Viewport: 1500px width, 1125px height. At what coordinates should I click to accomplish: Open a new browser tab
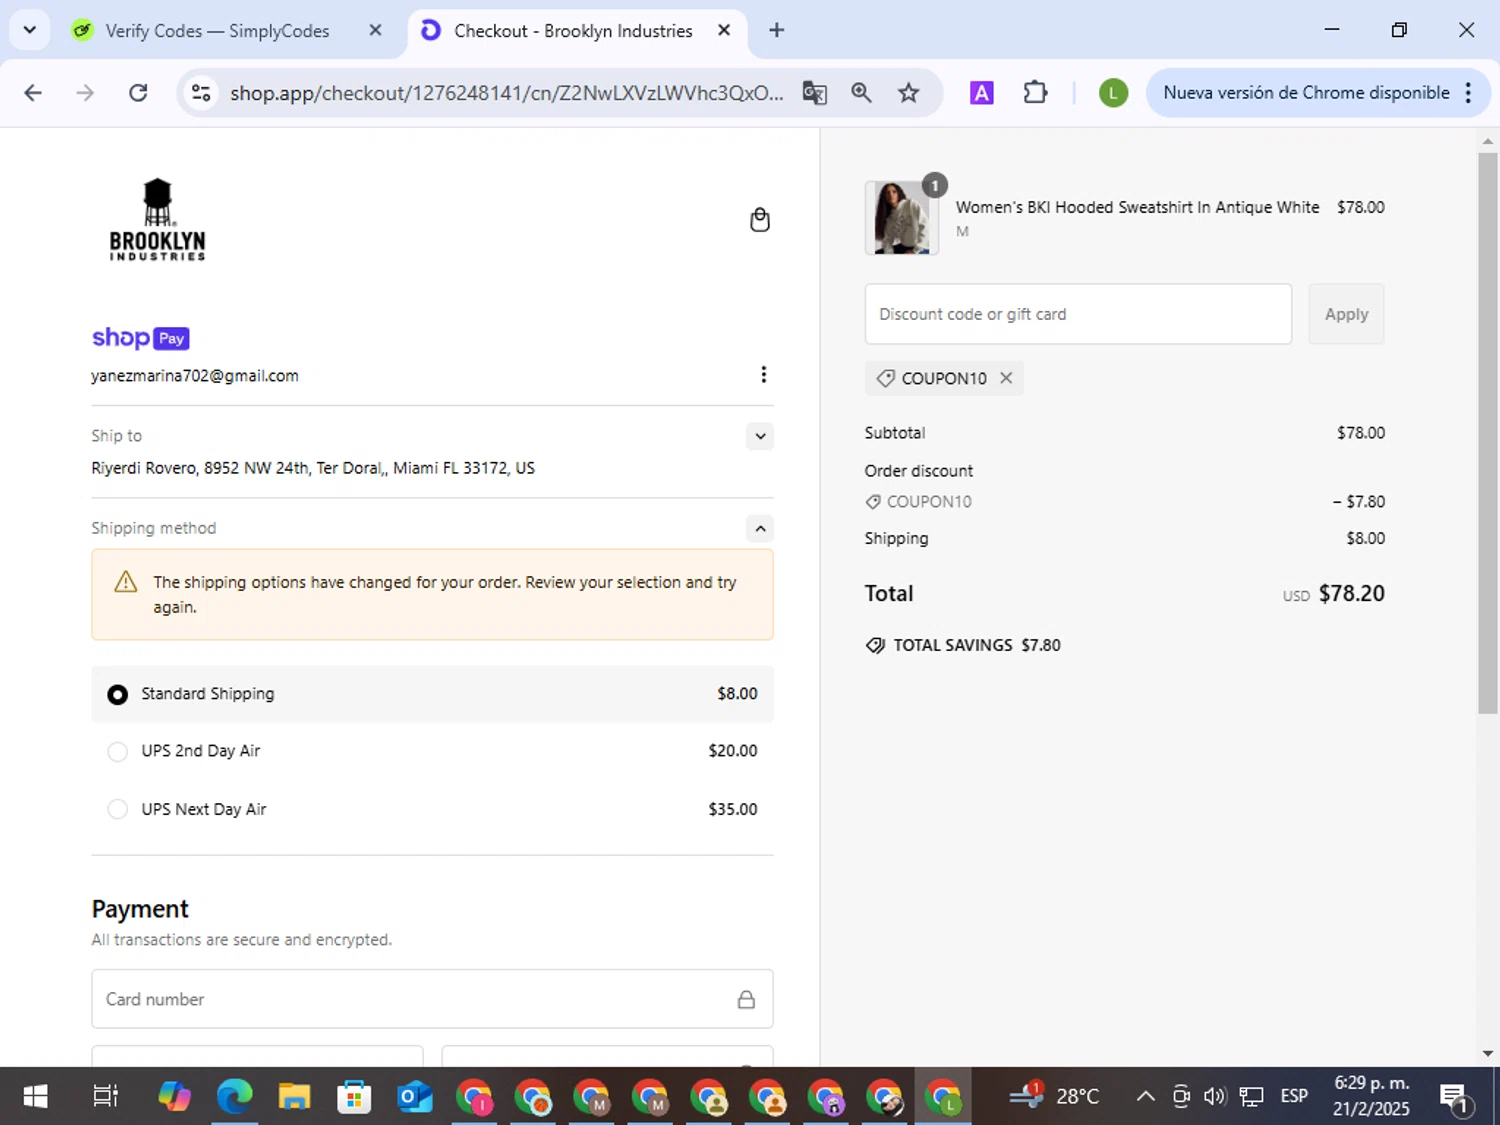click(x=776, y=30)
